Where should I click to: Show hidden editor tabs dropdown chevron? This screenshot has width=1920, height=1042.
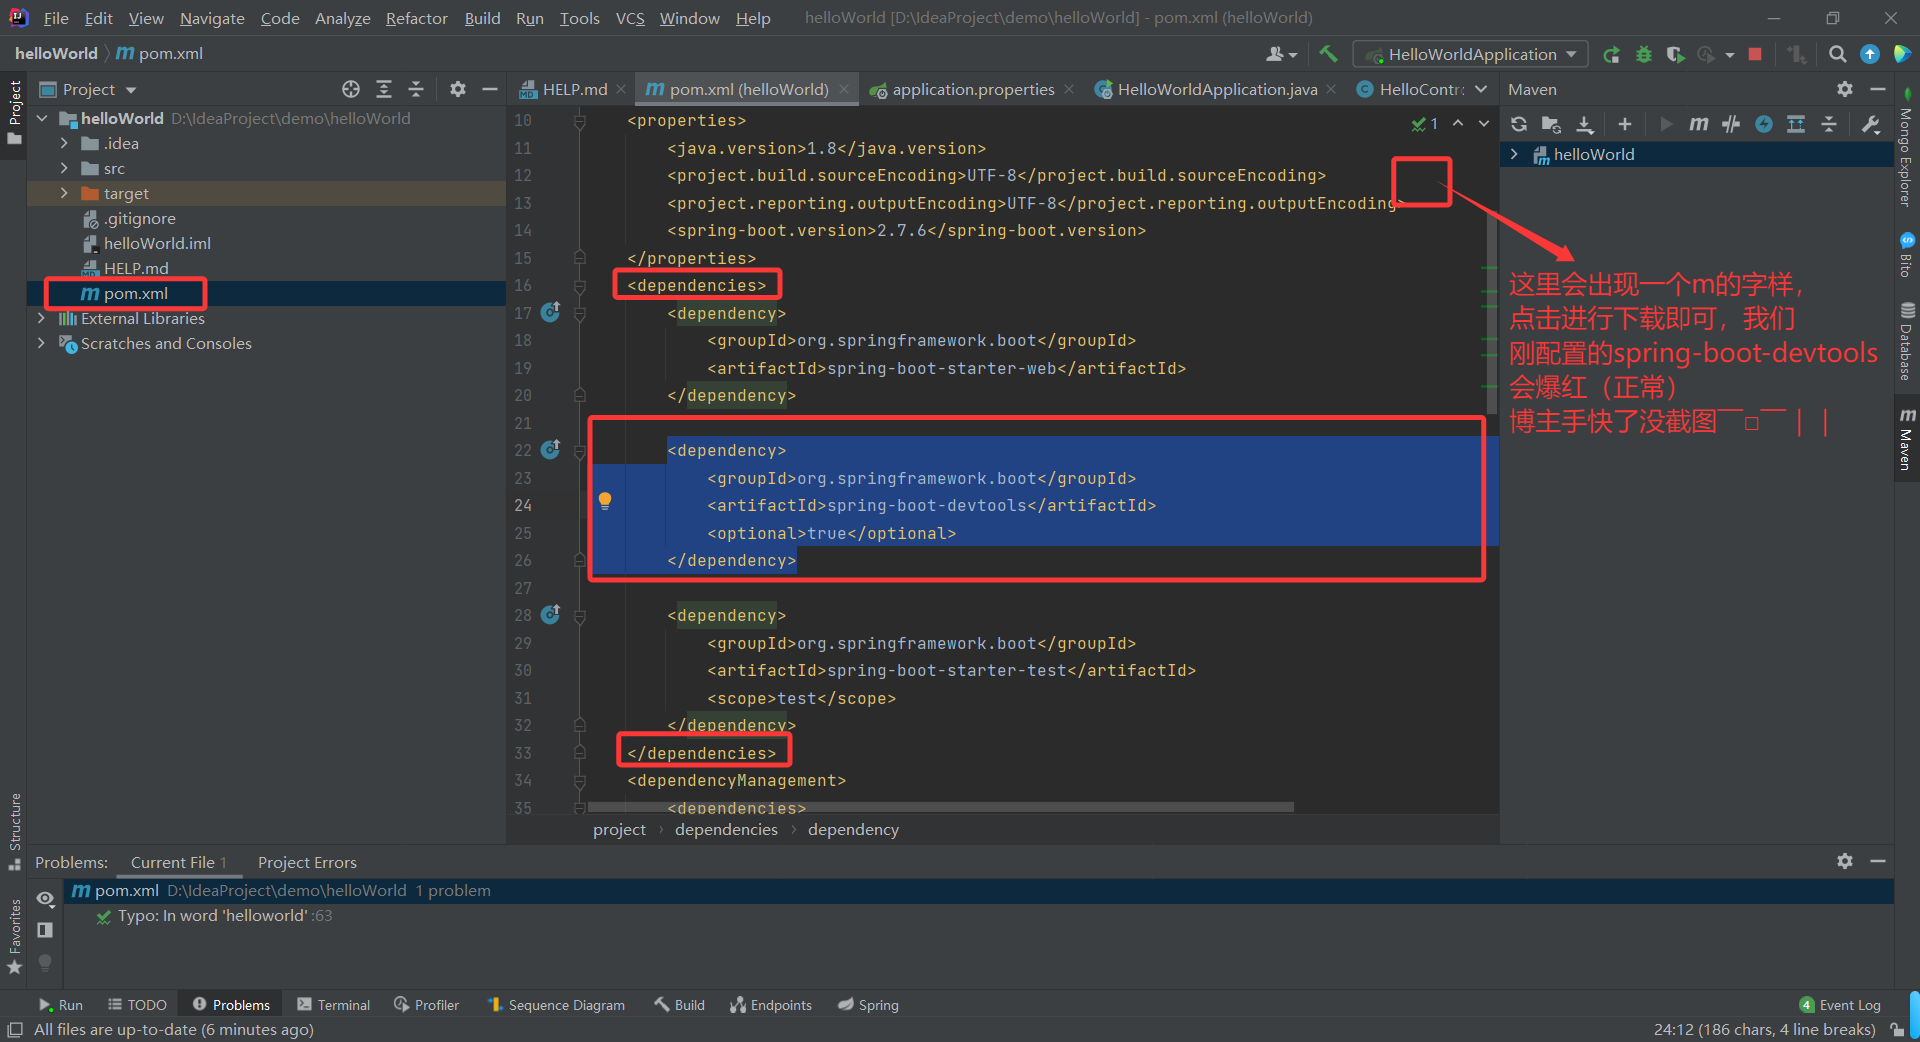pos(1481,89)
